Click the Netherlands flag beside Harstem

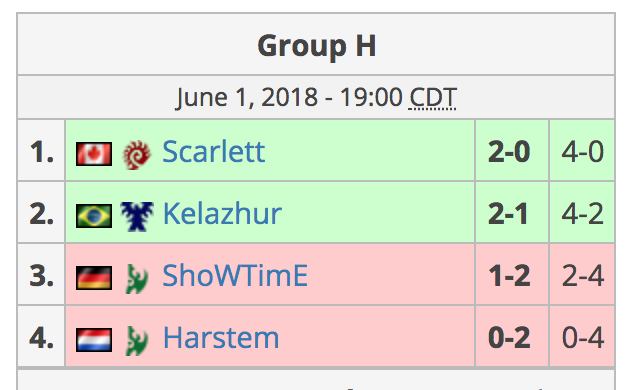pyautogui.click(x=94, y=339)
